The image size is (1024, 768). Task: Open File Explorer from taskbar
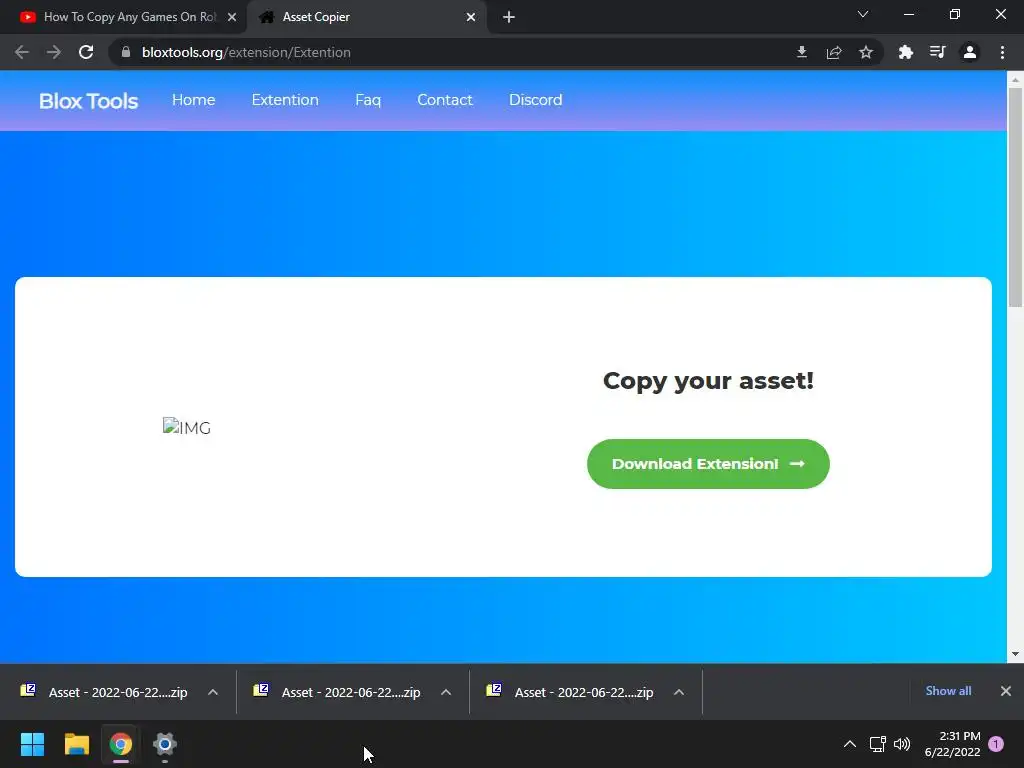pyautogui.click(x=76, y=744)
